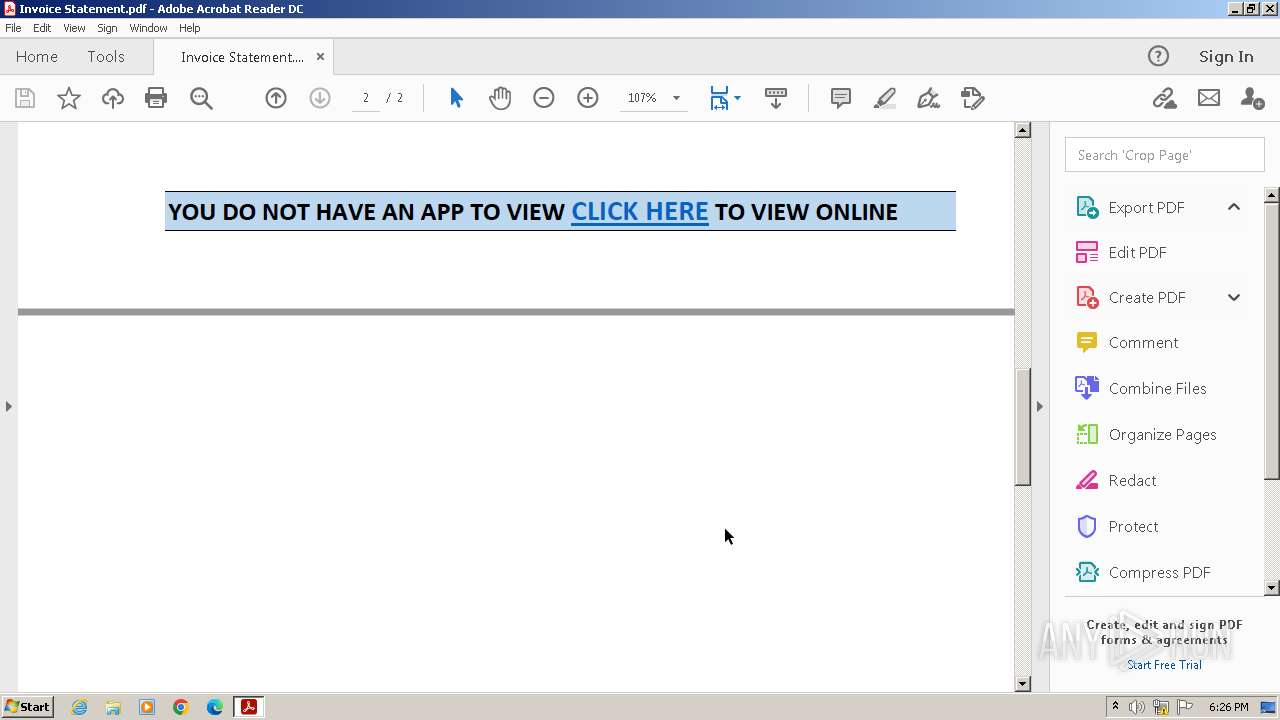The image size is (1280, 720).
Task: Open the Edit menu
Action: [42, 28]
